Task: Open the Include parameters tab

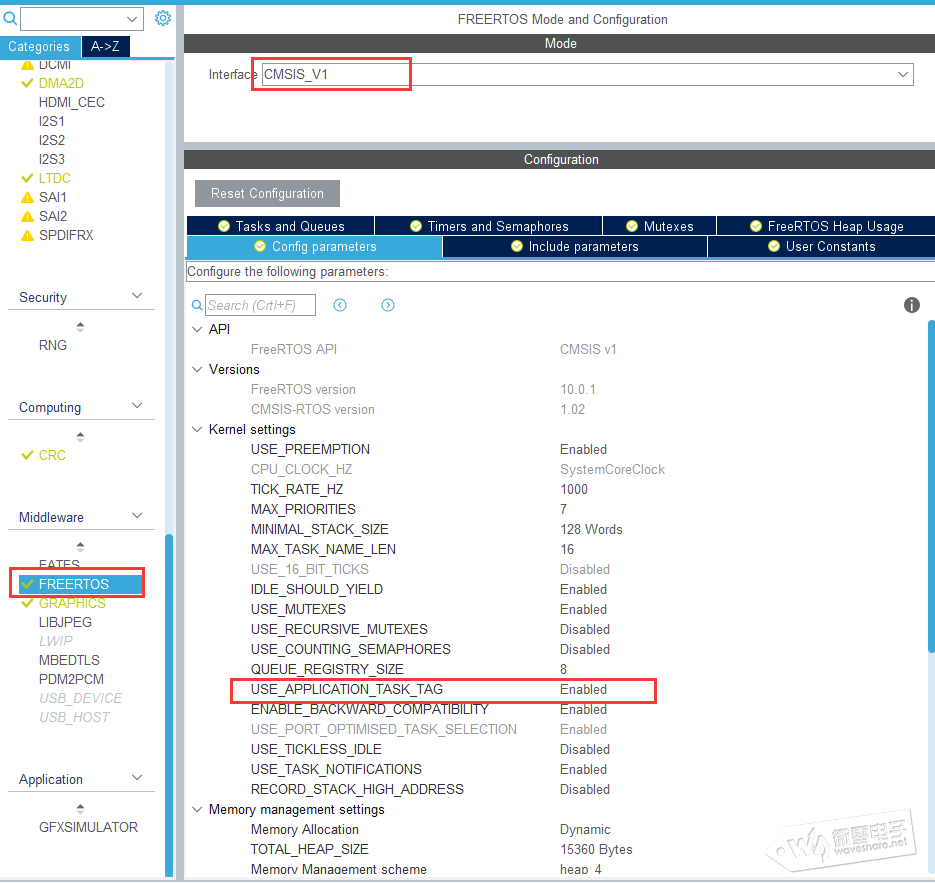Action: 574,246
